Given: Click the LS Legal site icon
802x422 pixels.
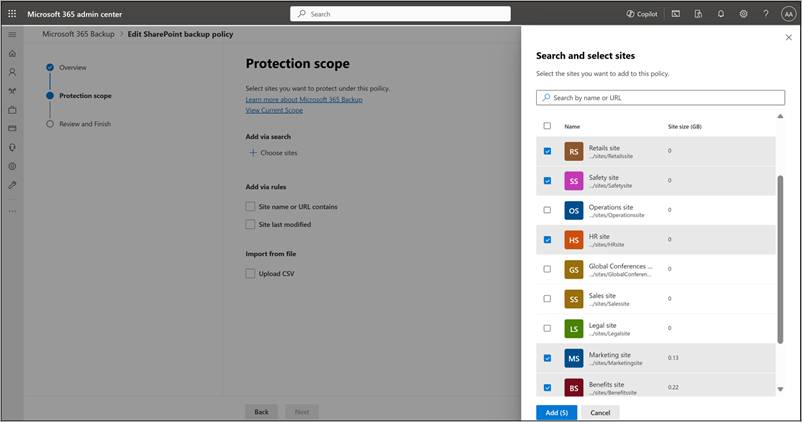Looking at the screenshot, I should [573, 329].
